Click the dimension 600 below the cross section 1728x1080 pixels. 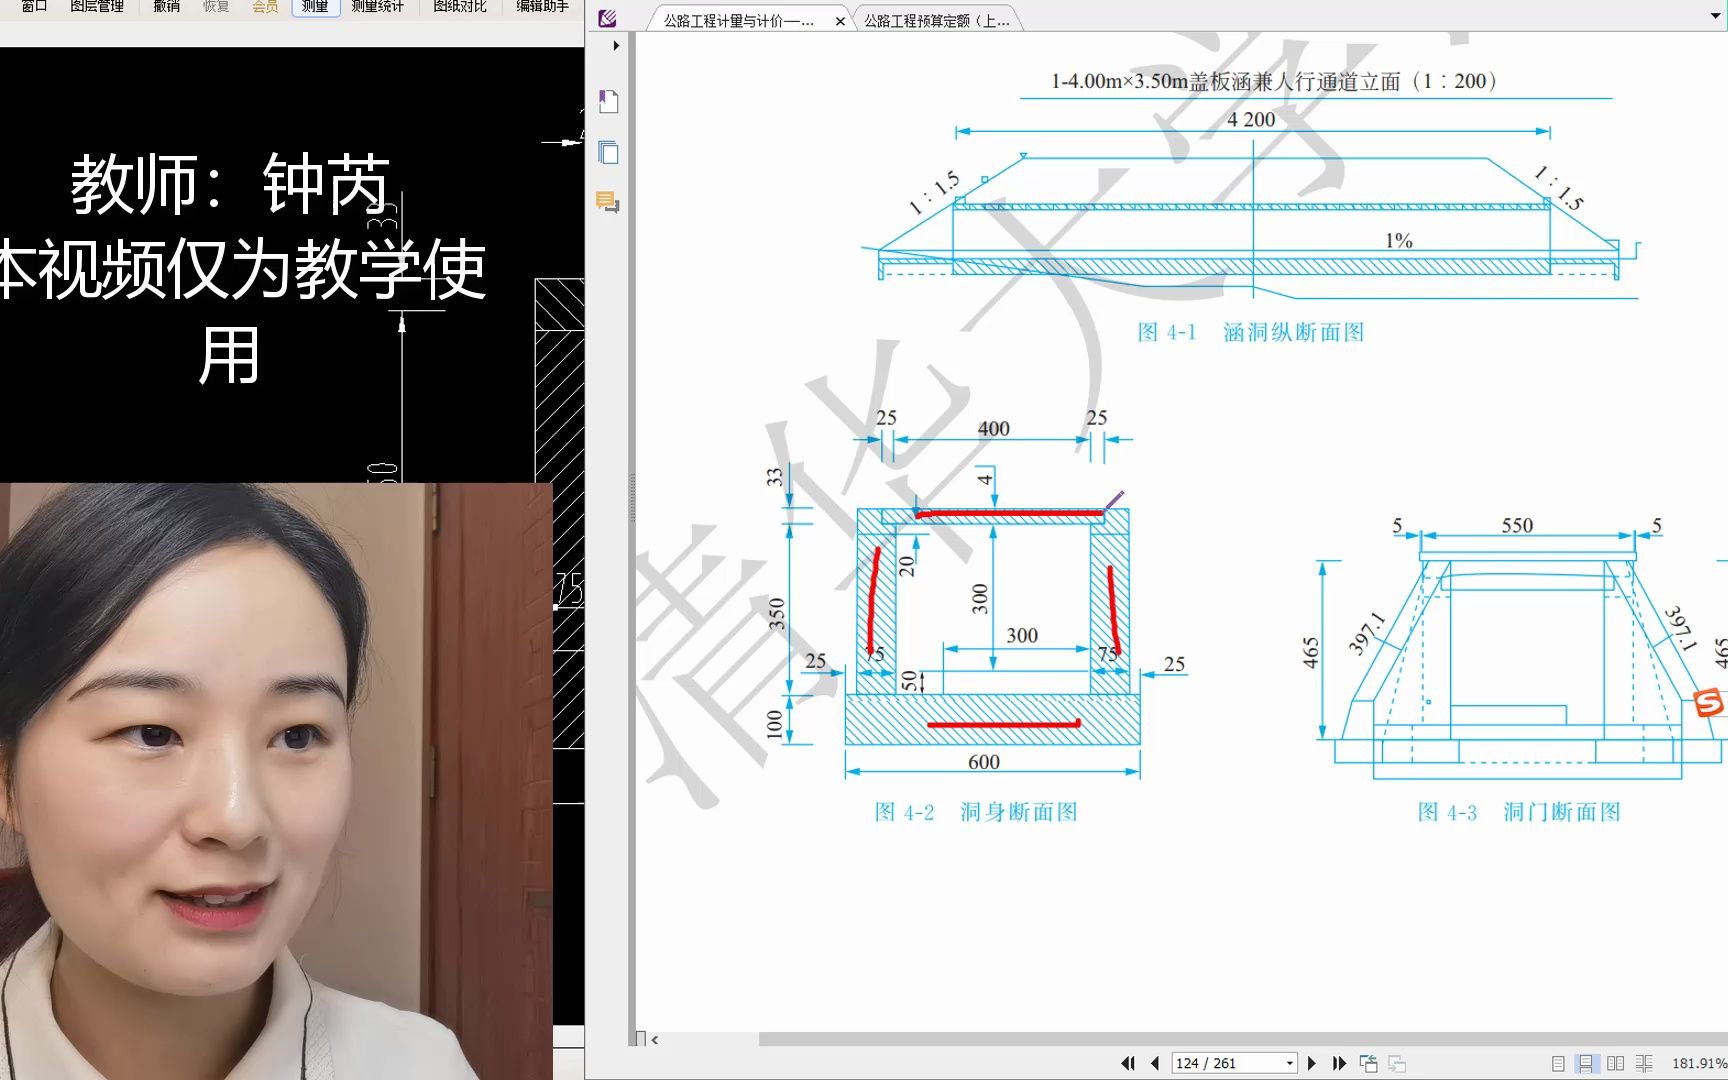pyautogui.click(x=984, y=762)
